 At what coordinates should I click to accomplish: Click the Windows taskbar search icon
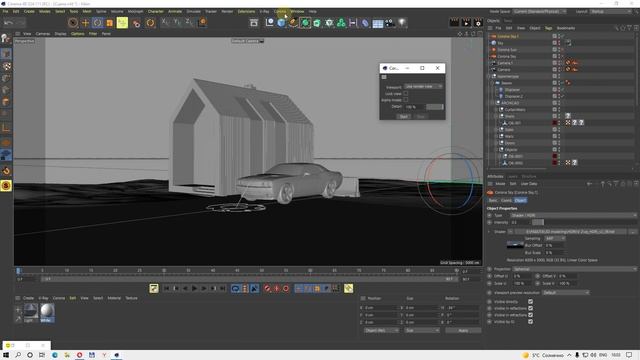point(18,355)
